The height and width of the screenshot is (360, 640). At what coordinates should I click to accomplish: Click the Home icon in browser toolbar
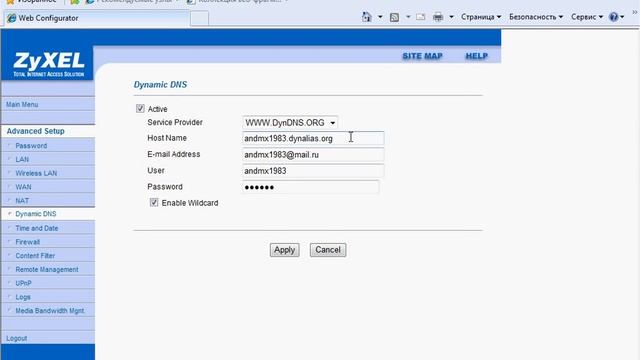[x=367, y=17]
